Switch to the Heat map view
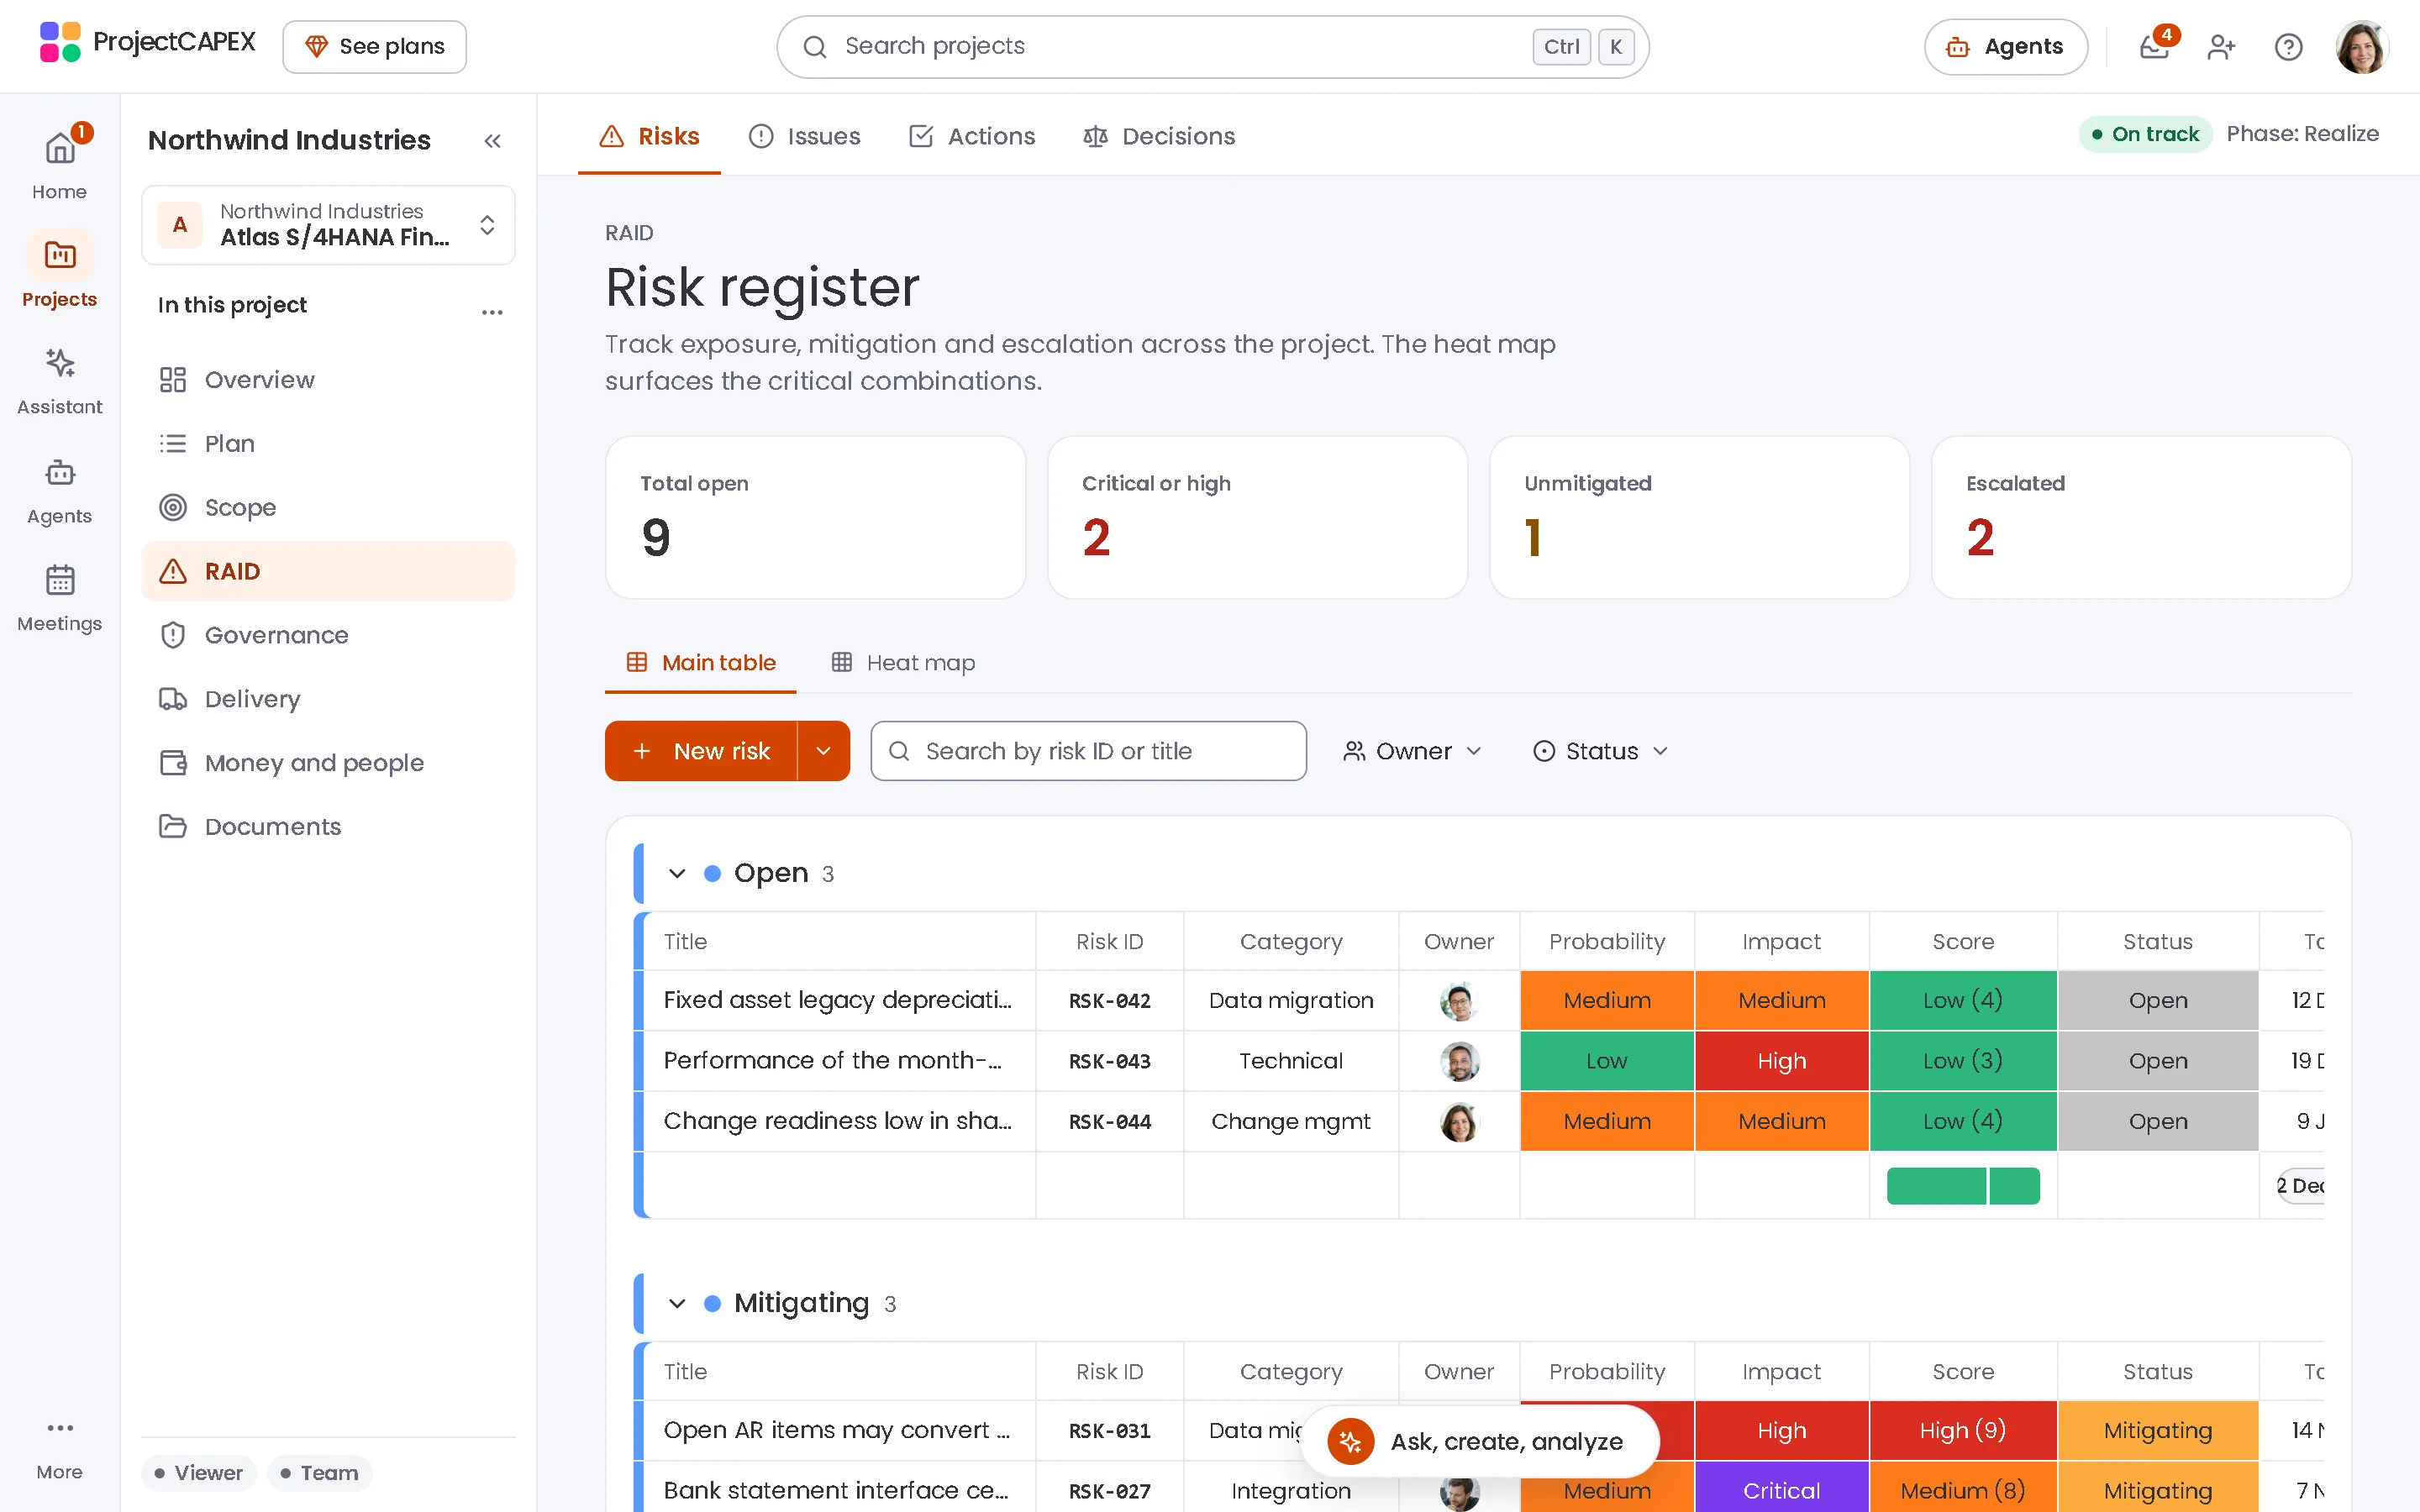This screenshot has width=2420, height=1512. tap(904, 663)
